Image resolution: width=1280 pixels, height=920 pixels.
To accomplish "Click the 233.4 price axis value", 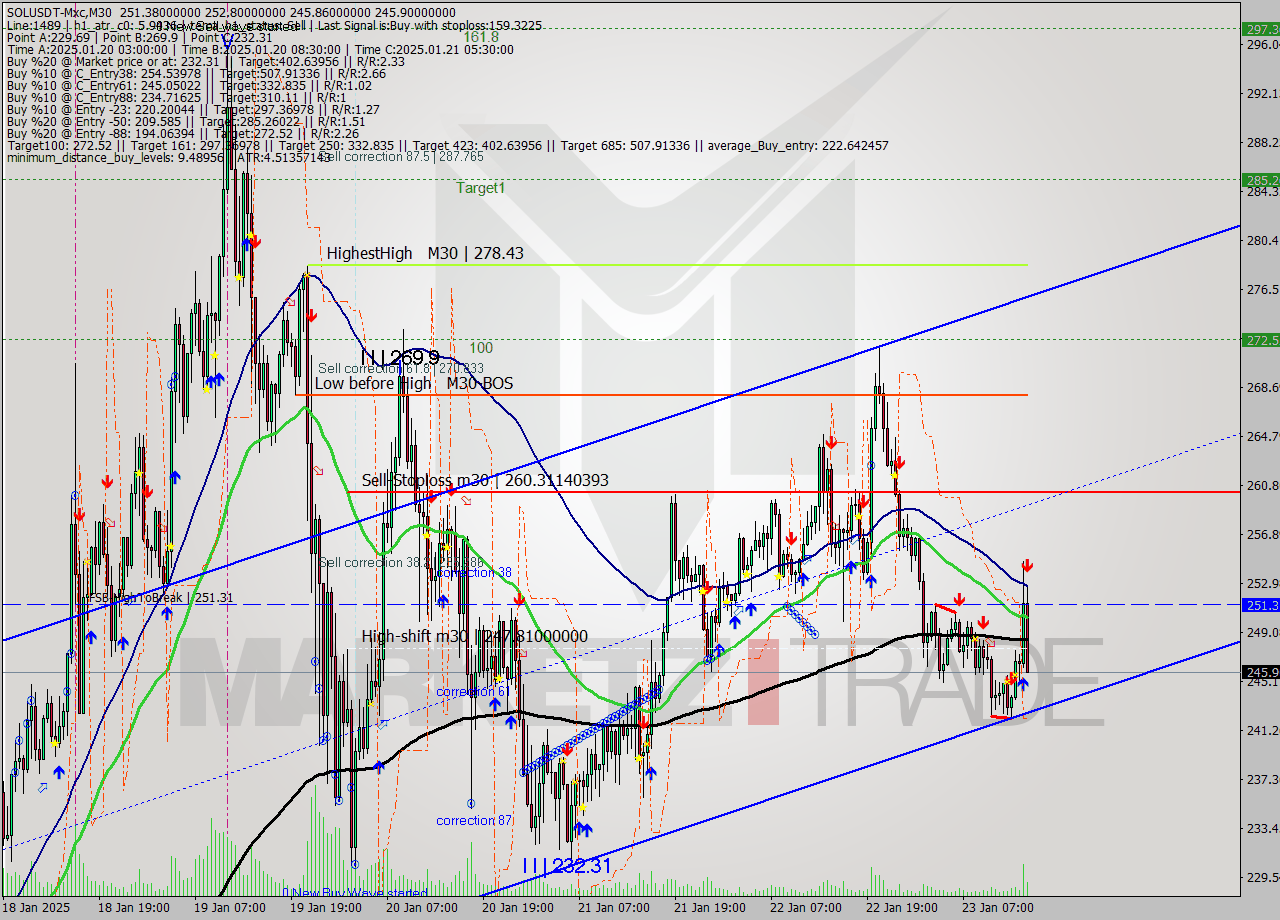I will click(x=1262, y=828).
